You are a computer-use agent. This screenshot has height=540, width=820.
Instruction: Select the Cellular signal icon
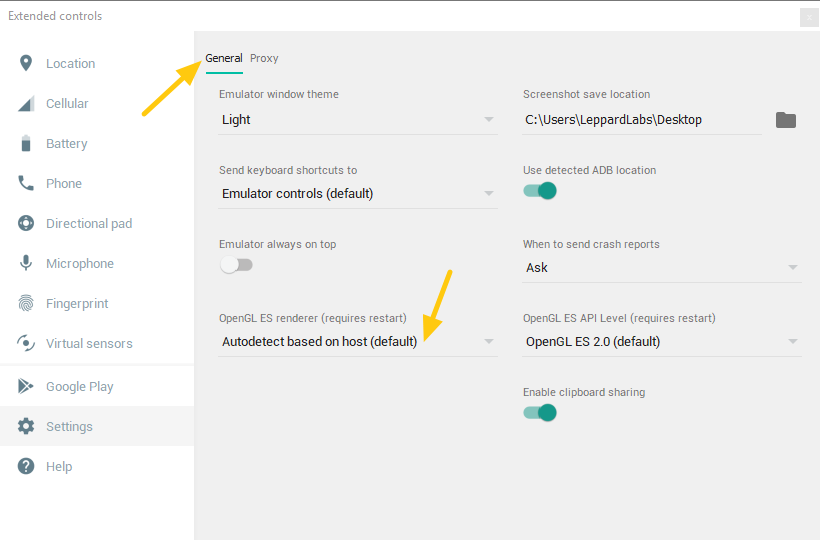[26, 104]
